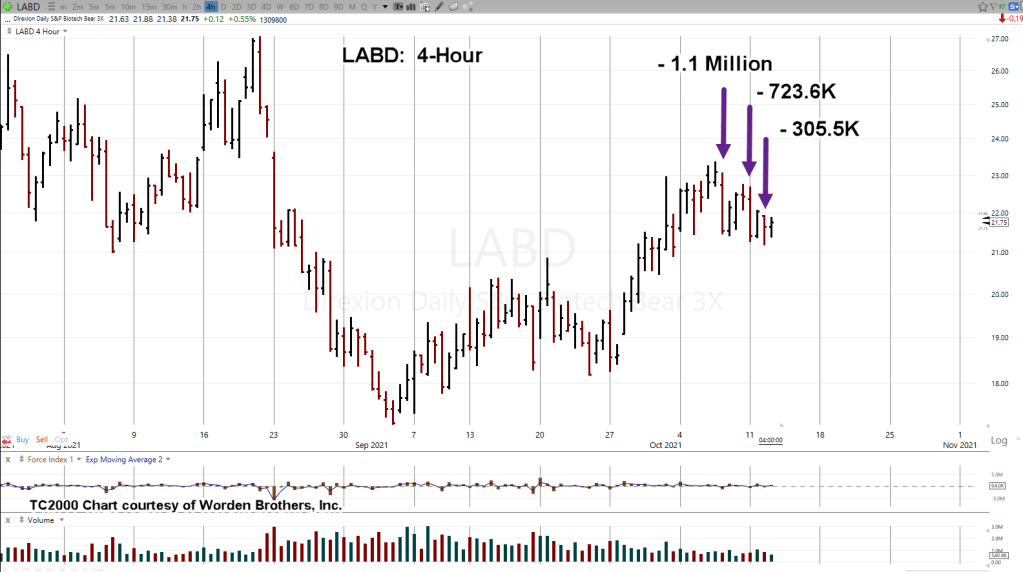This screenshot has width=1023, height=572.
Task: Click the Sell button
Action: coord(41,439)
